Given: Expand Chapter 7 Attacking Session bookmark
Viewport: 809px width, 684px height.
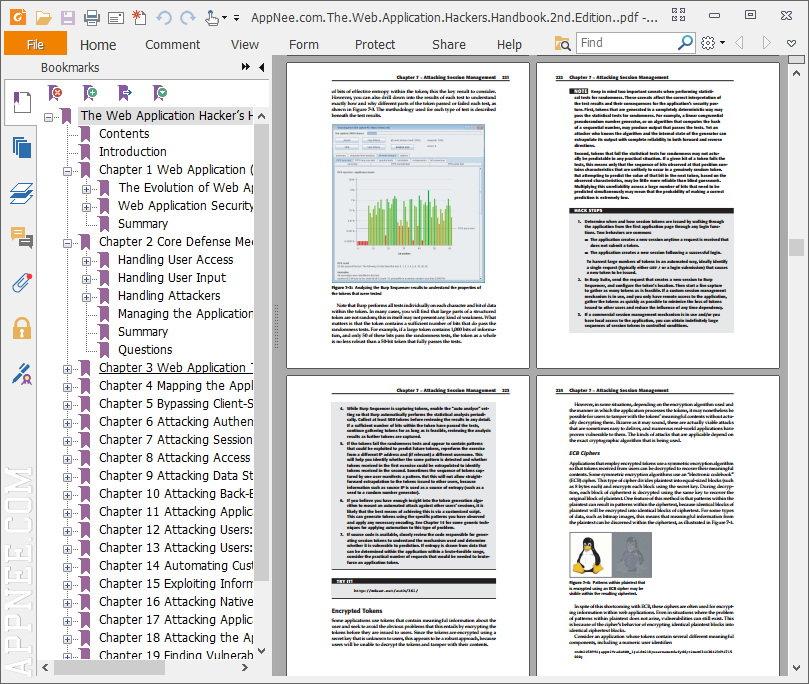Looking at the screenshot, I should 68,441.
